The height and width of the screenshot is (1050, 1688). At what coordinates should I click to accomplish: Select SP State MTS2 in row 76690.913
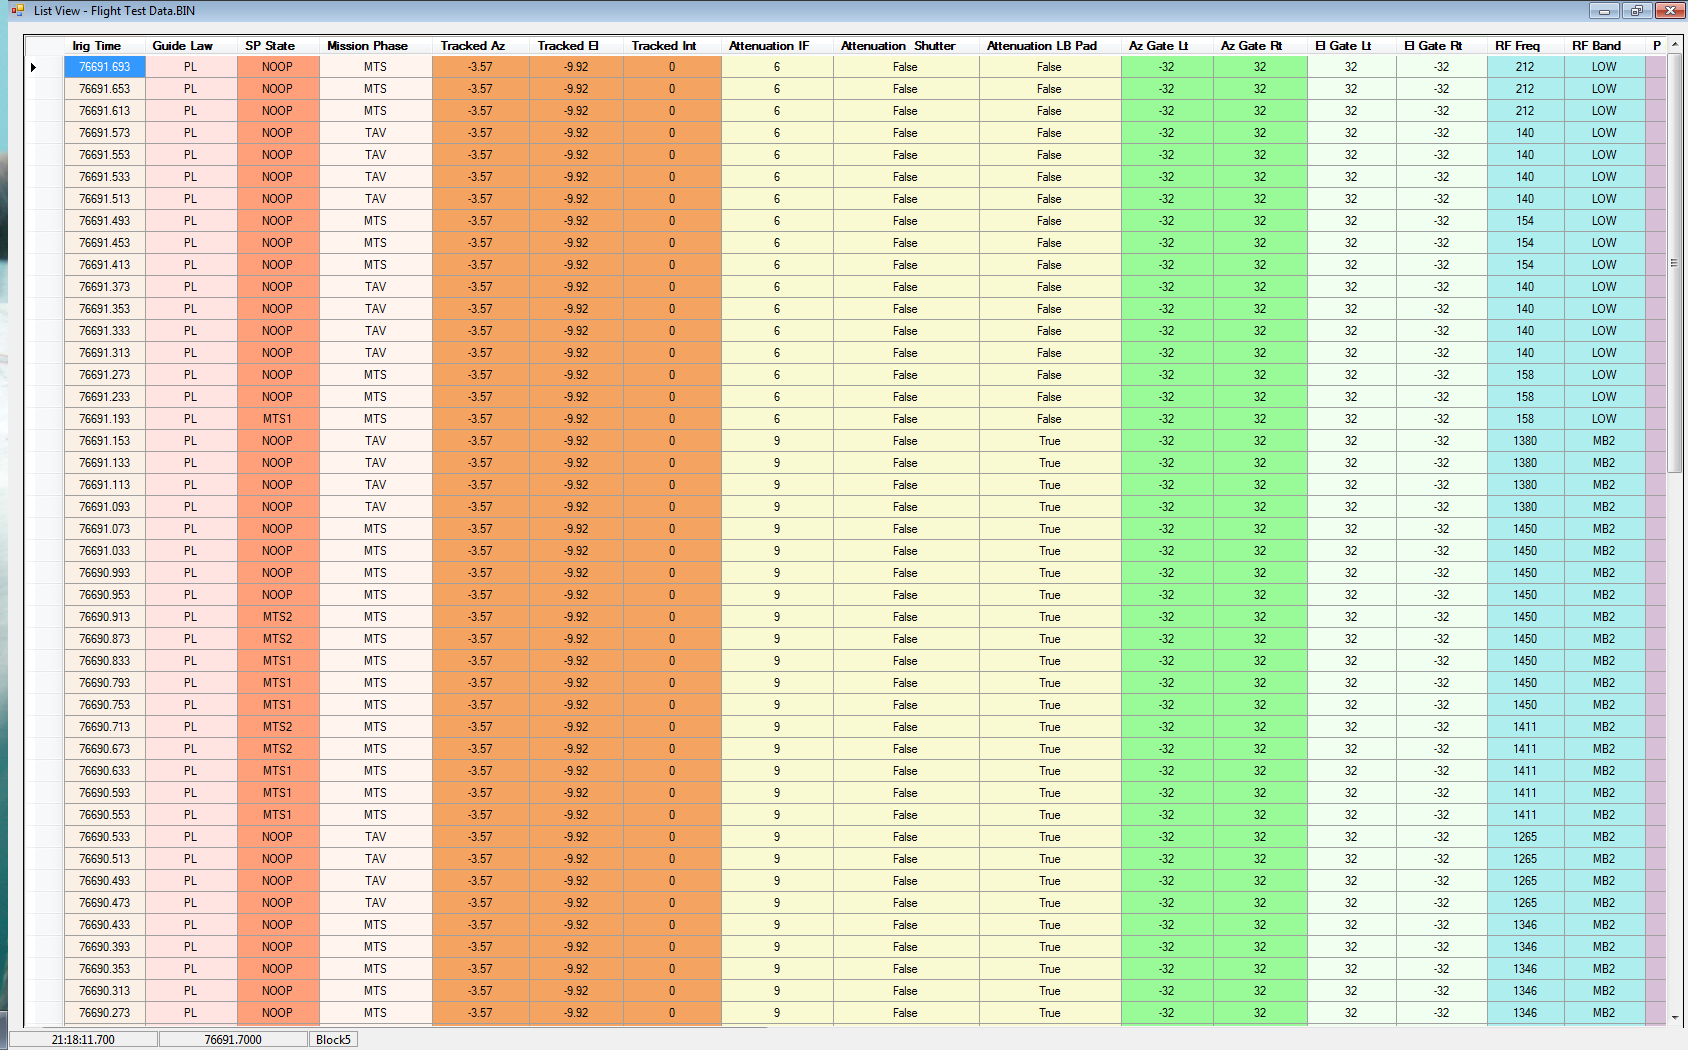[x=278, y=617]
